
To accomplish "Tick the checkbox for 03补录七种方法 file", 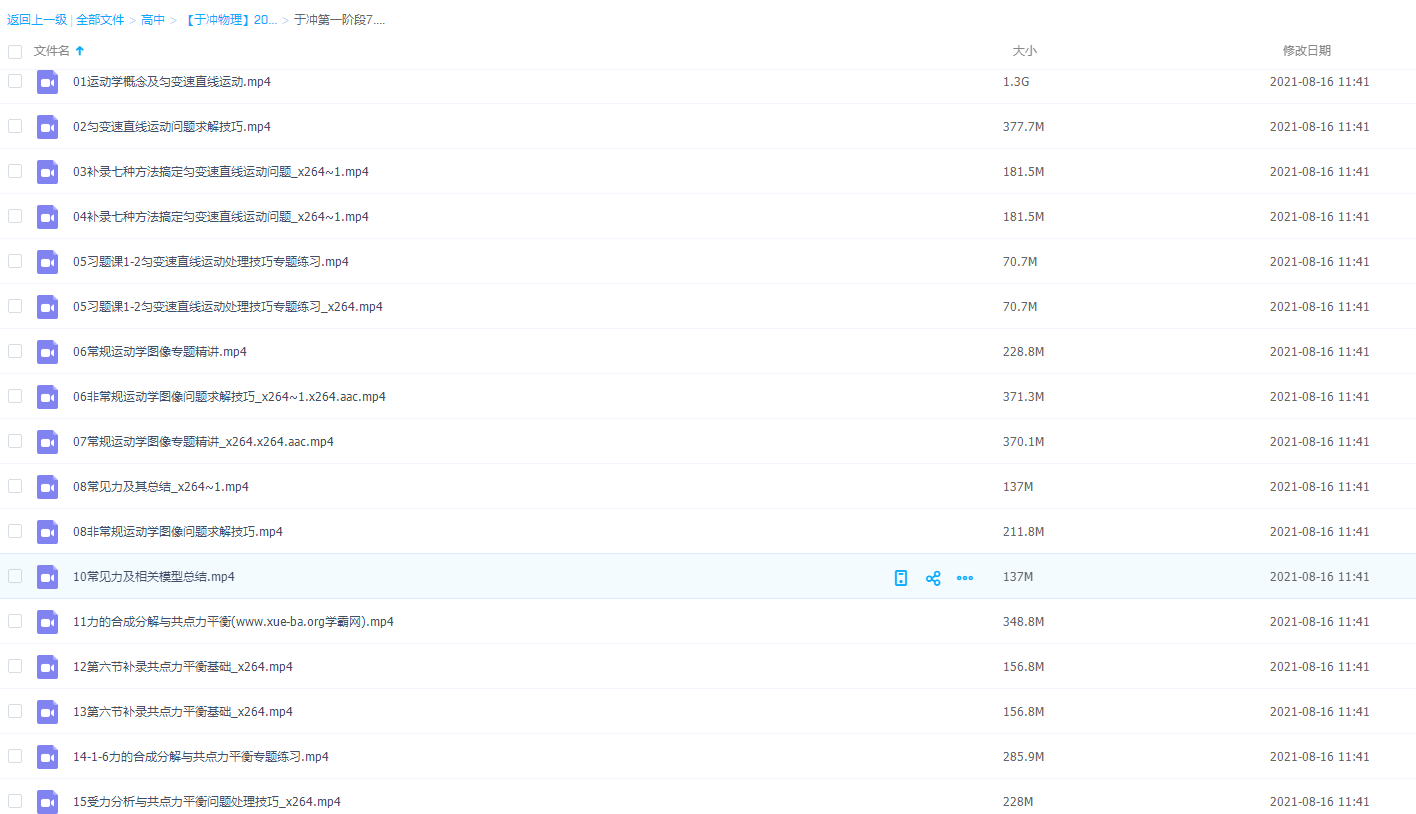I will click(x=15, y=171).
